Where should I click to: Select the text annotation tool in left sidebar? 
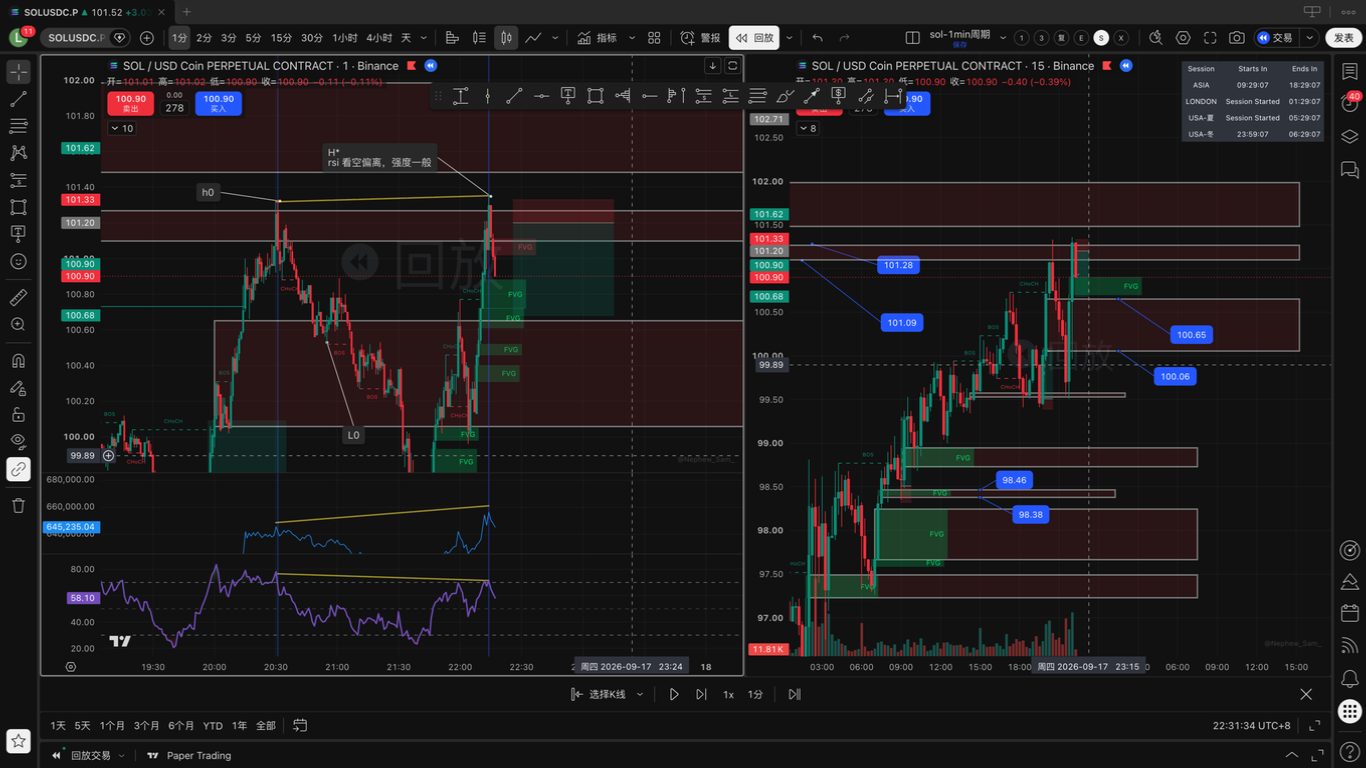(x=18, y=234)
